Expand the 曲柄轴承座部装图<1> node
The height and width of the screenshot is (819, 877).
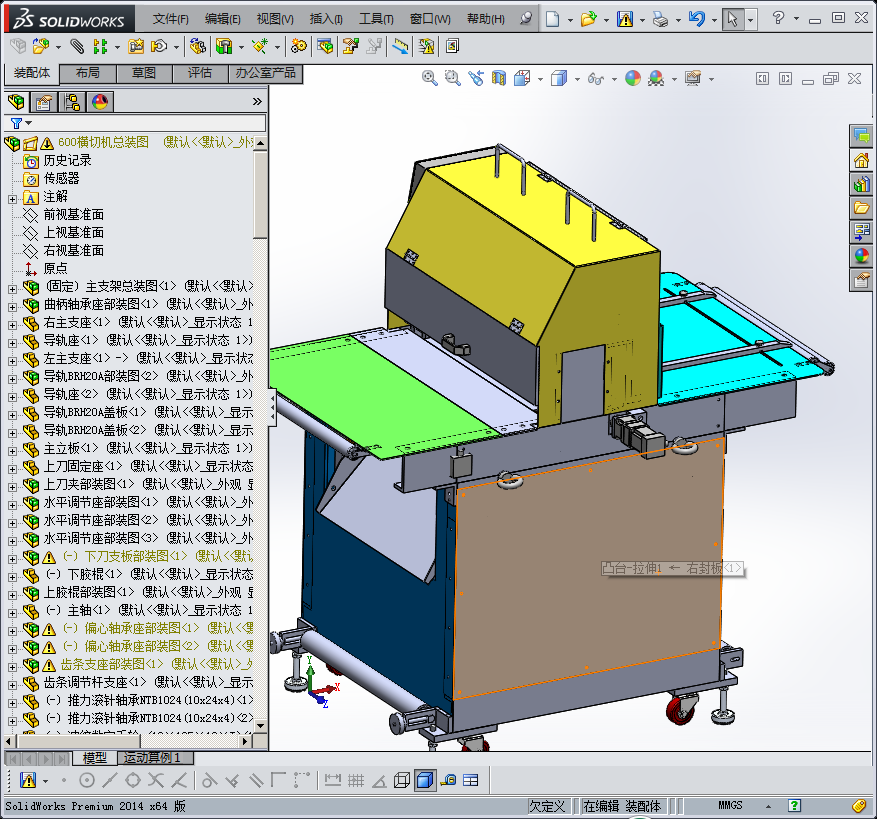tap(12, 307)
